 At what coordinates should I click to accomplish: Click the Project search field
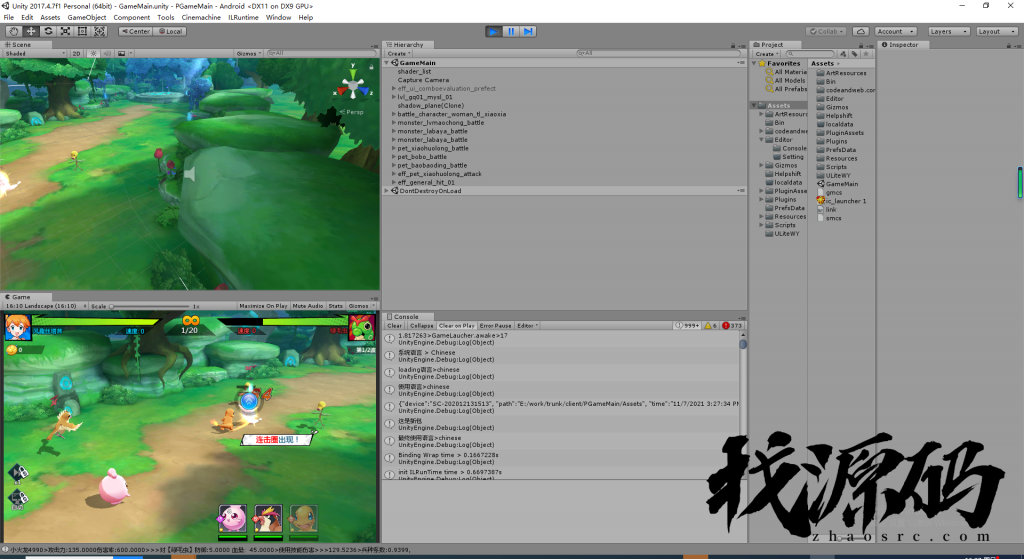point(810,54)
